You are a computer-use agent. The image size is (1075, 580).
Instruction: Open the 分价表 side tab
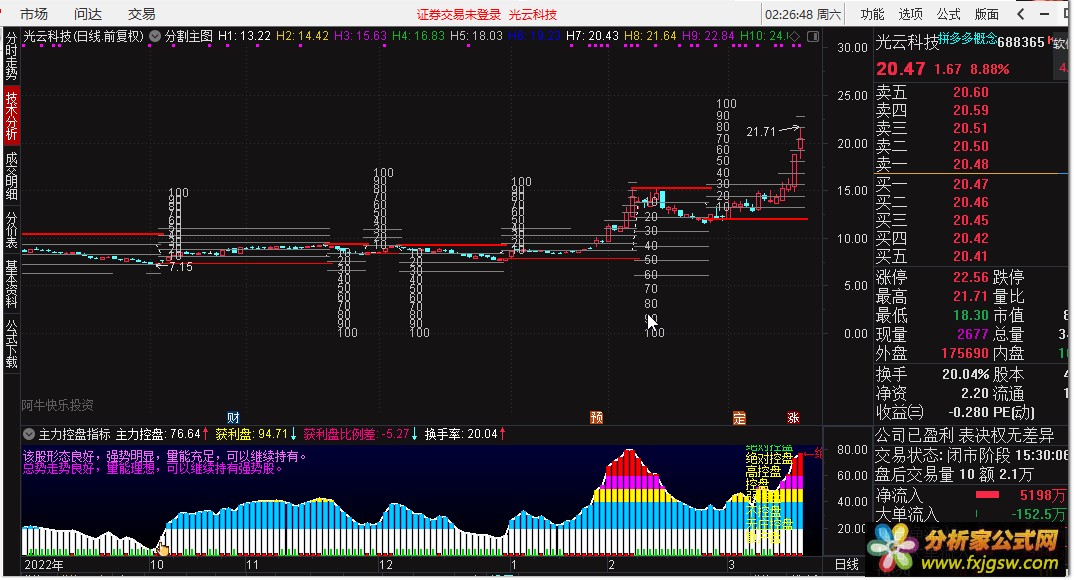[12, 230]
